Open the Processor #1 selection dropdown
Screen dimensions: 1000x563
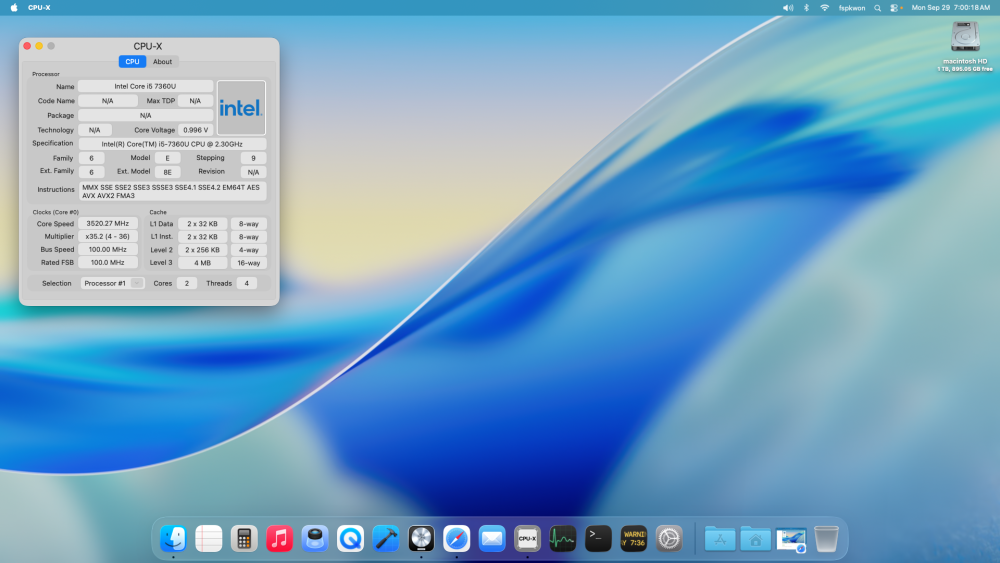tap(112, 283)
